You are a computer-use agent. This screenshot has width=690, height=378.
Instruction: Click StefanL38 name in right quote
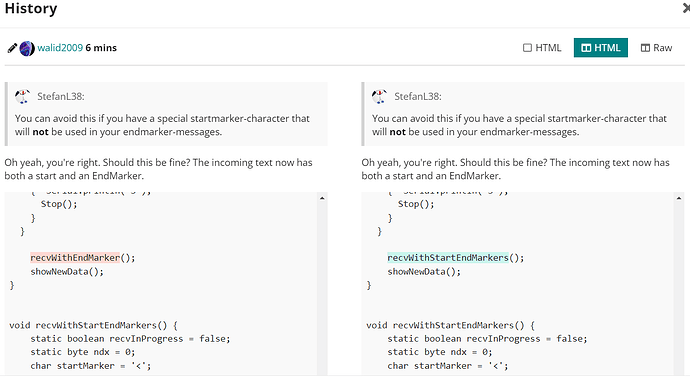coord(418,96)
